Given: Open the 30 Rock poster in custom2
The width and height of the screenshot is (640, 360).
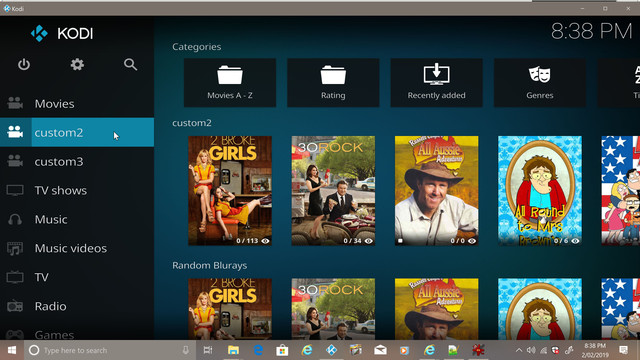Looking at the screenshot, I should [x=333, y=191].
